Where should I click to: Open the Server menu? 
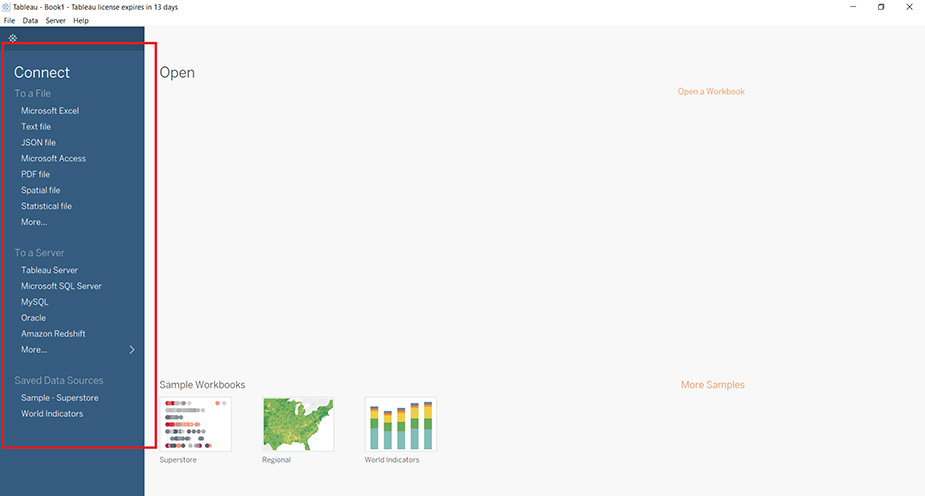coord(55,21)
